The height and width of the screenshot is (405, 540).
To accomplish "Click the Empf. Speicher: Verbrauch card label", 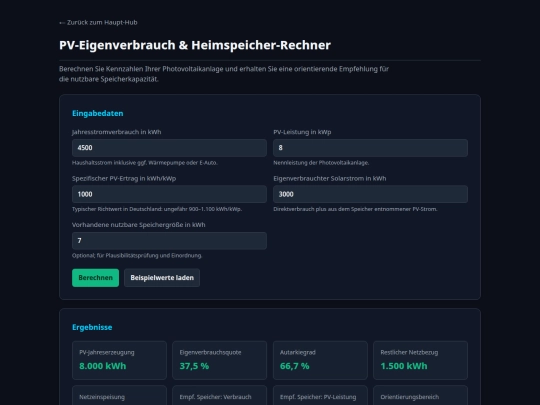I will [215, 397].
